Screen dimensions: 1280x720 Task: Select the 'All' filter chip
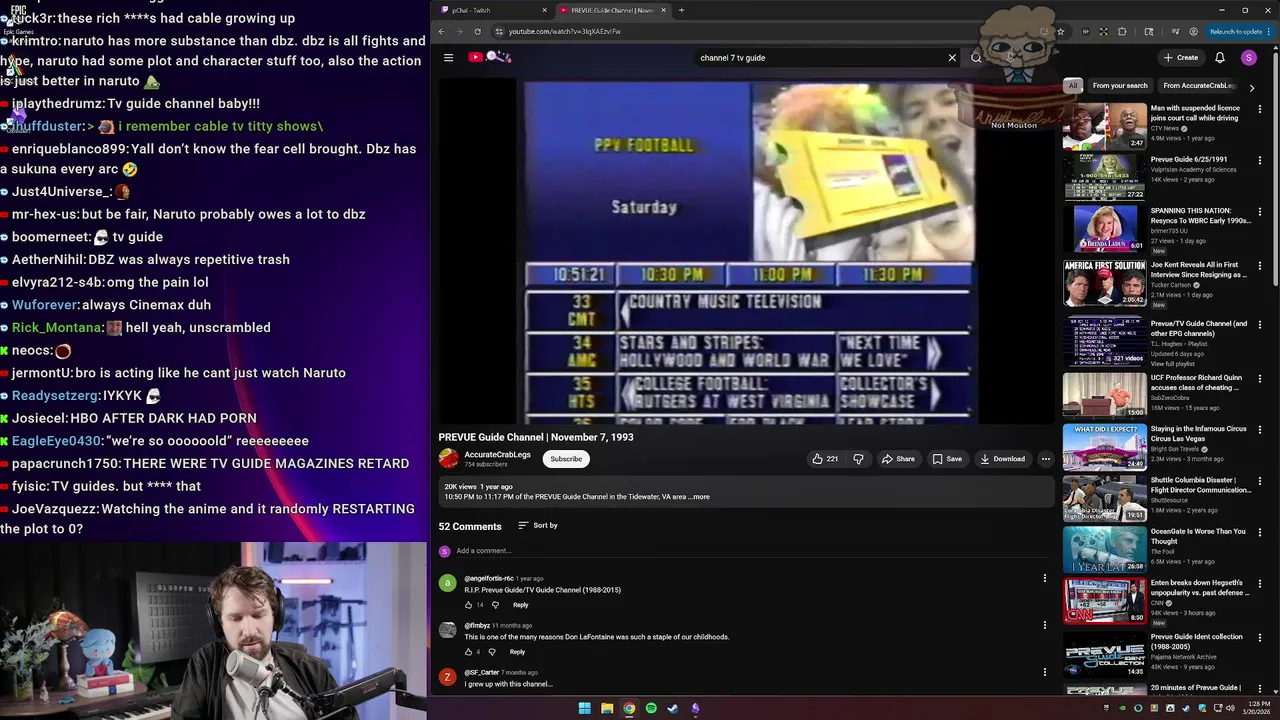[x=1073, y=86]
